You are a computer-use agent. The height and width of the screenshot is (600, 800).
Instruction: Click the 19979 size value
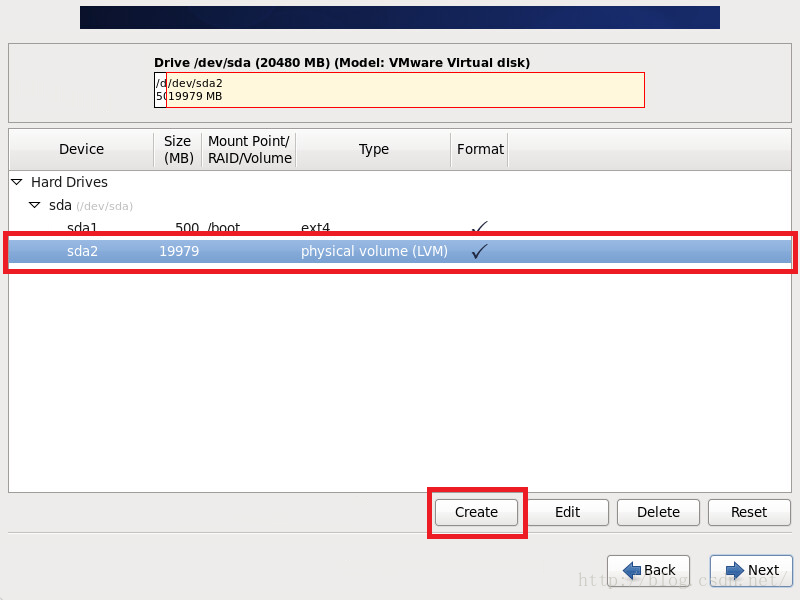click(x=179, y=251)
